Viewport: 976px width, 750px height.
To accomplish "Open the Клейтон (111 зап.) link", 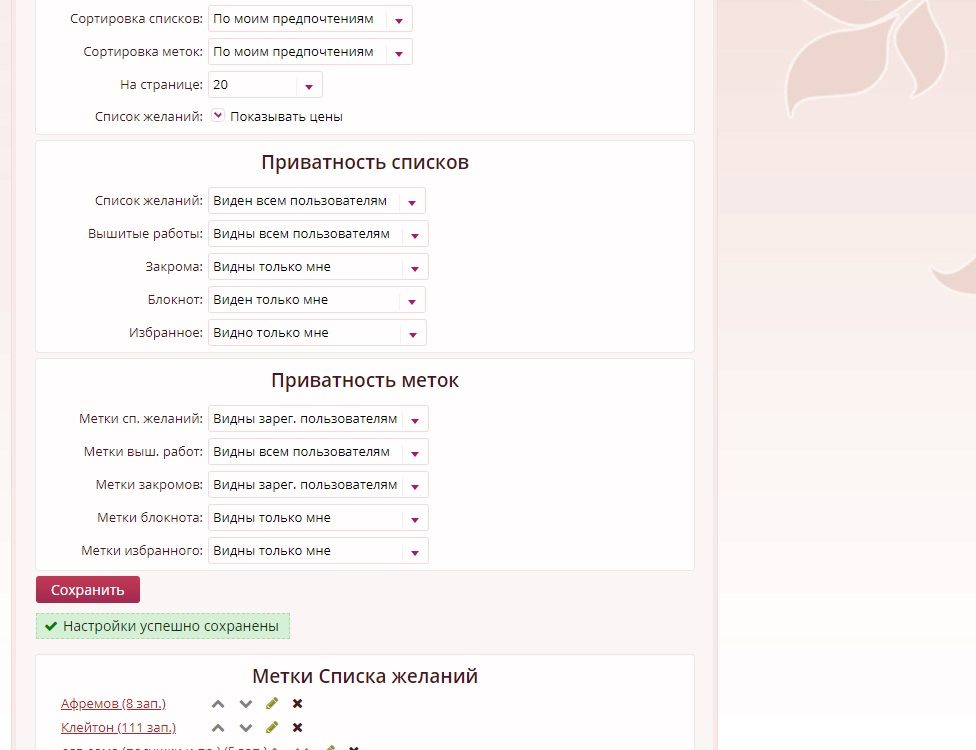I will click(x=116, y=728).
